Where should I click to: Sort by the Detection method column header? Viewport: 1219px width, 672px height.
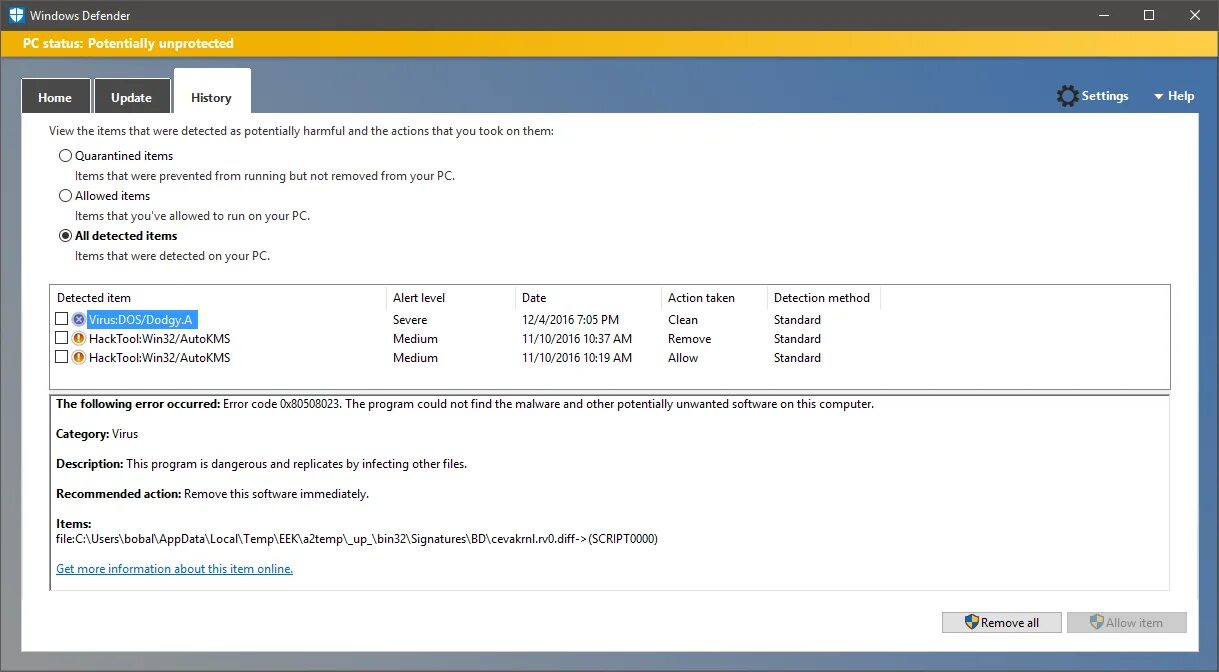click(823, 298)
